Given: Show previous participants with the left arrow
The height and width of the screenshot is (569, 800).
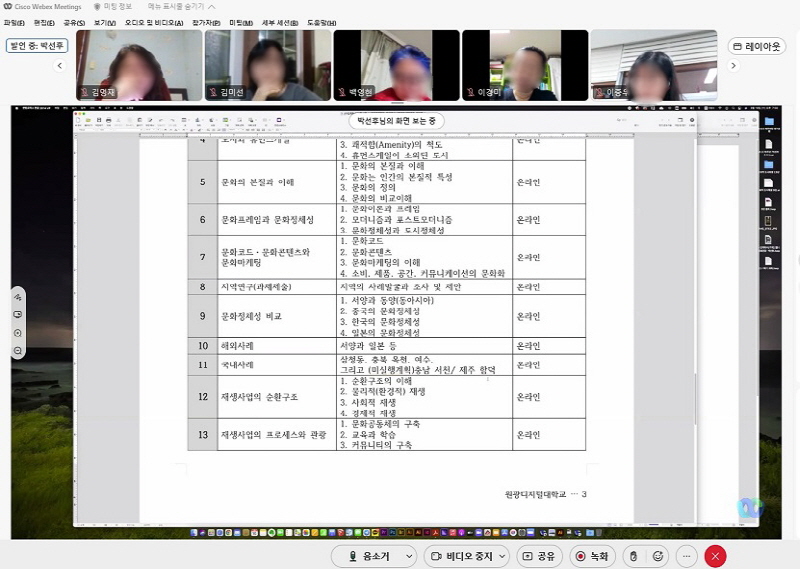Looking at the screenshot, I should [x=60, y=65].
